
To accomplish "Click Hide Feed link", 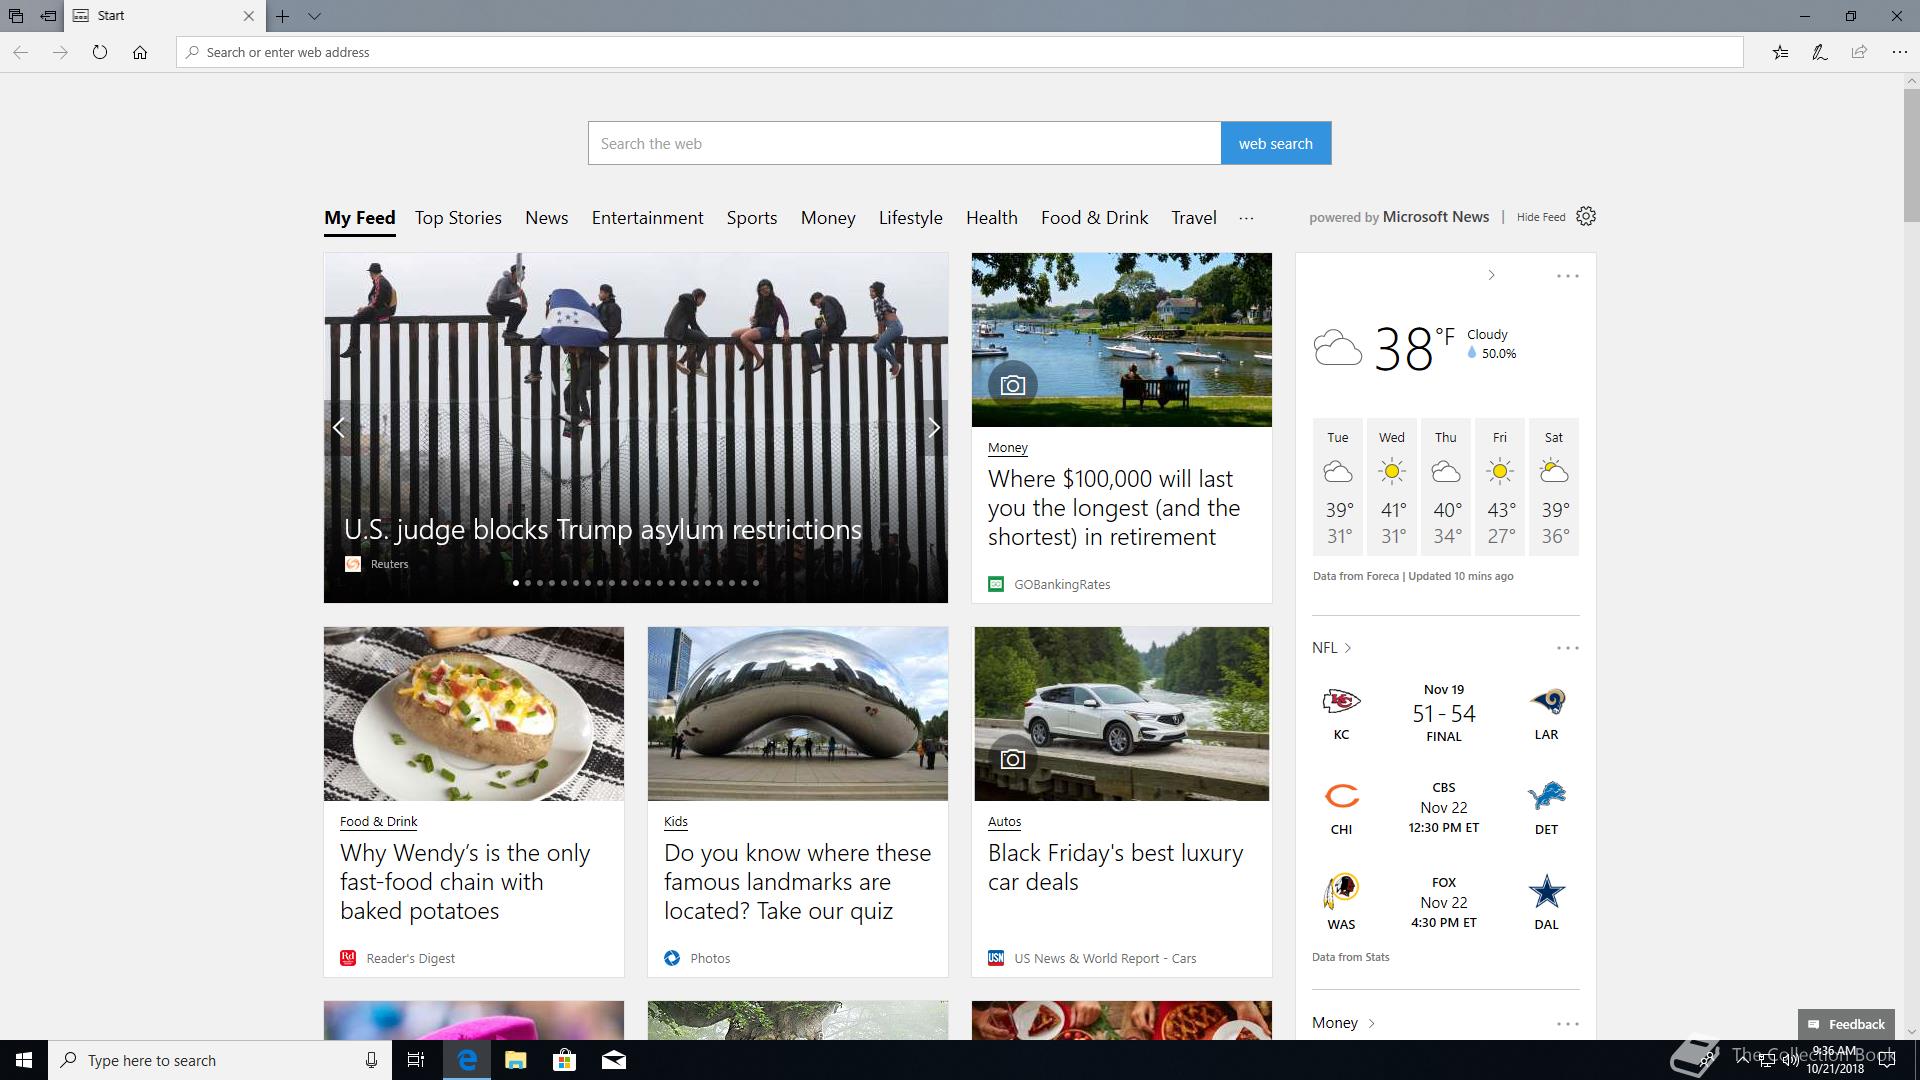I will (x=1541, y=217).
